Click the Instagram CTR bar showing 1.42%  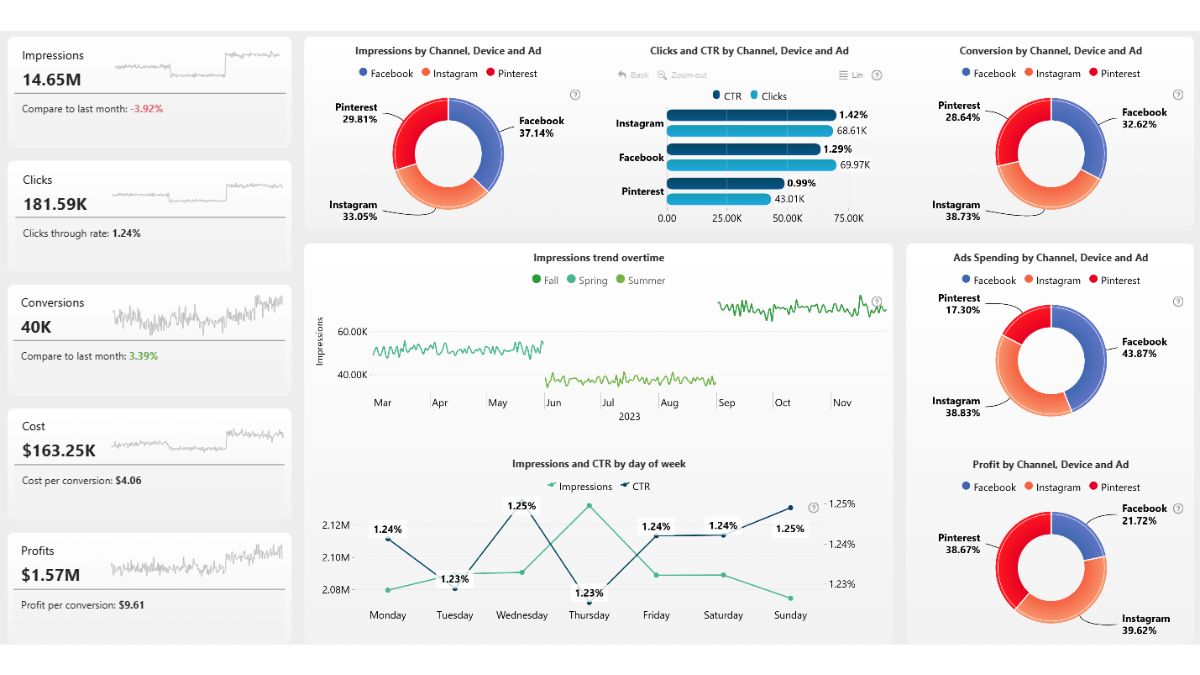(751, 115)
